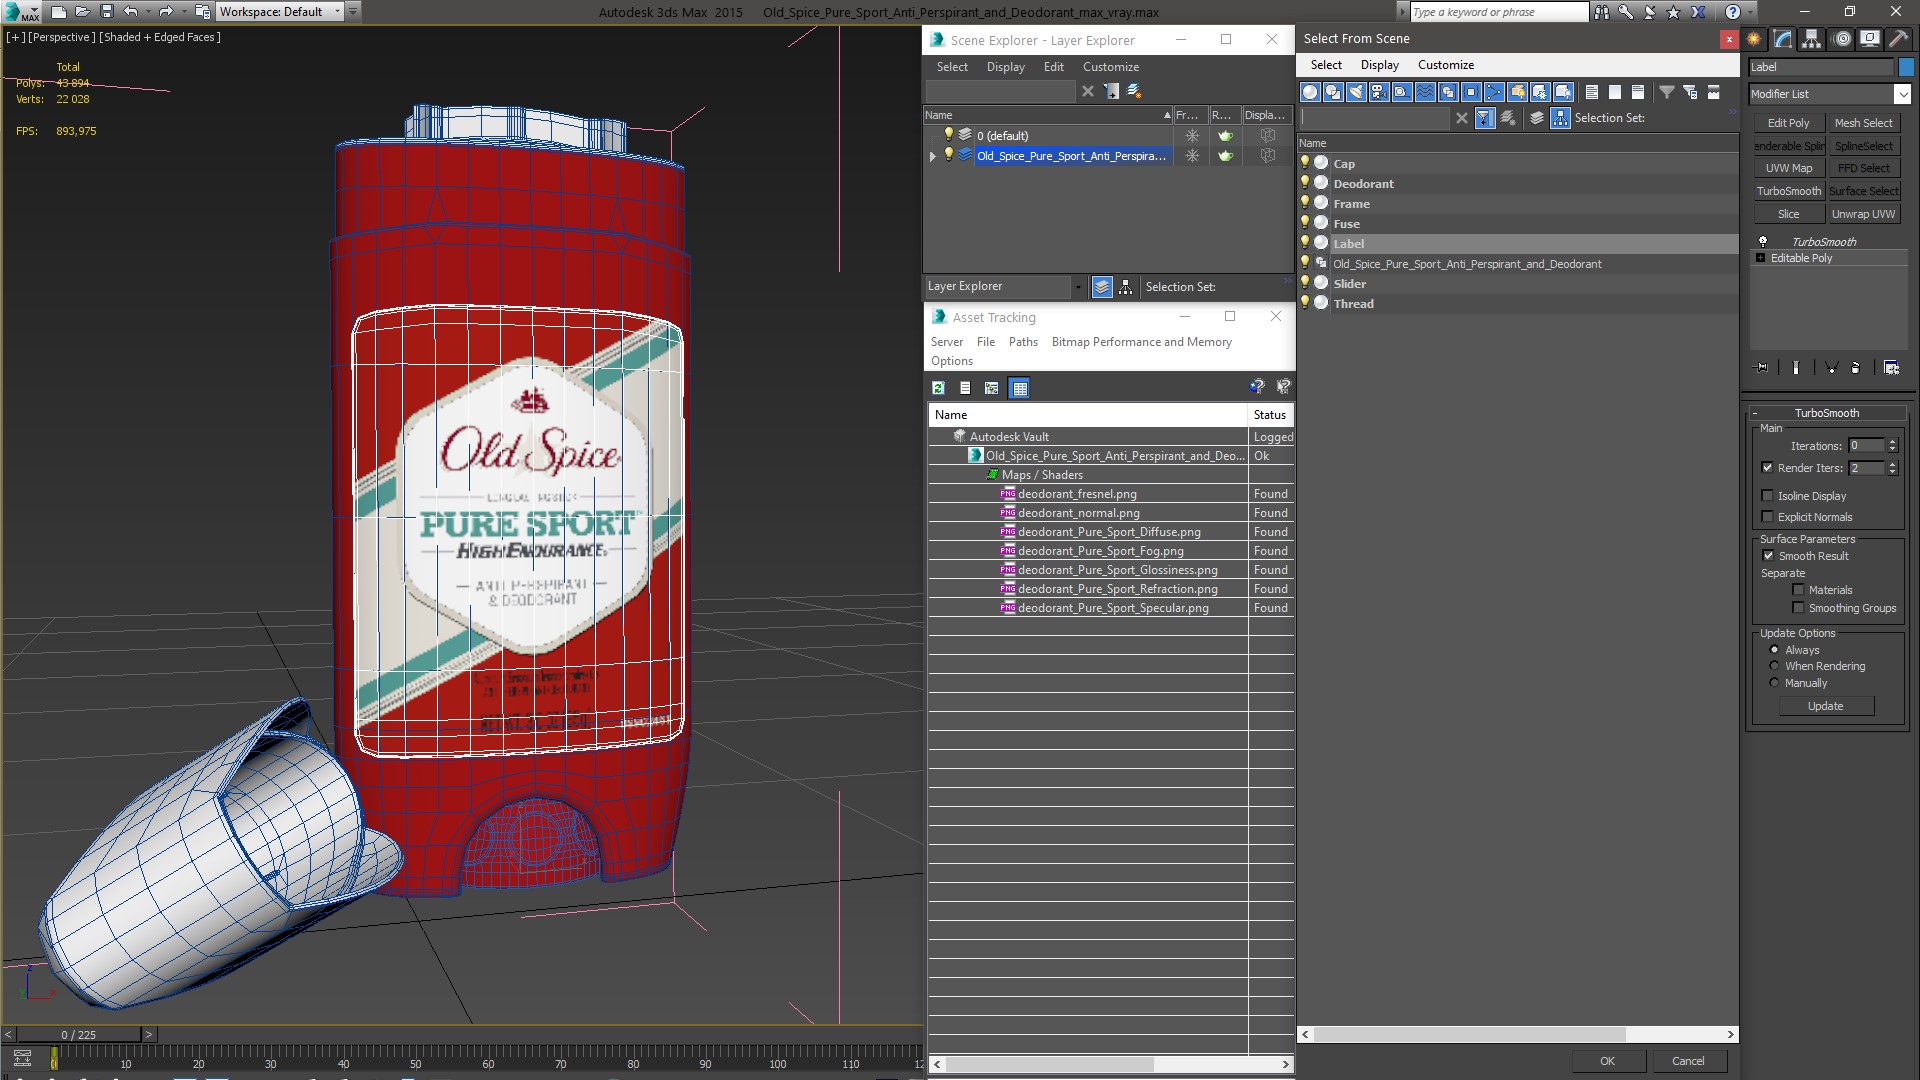Click Configure Modifier Sets icon
1920x1080 pixels.
tap(1891, 368)
